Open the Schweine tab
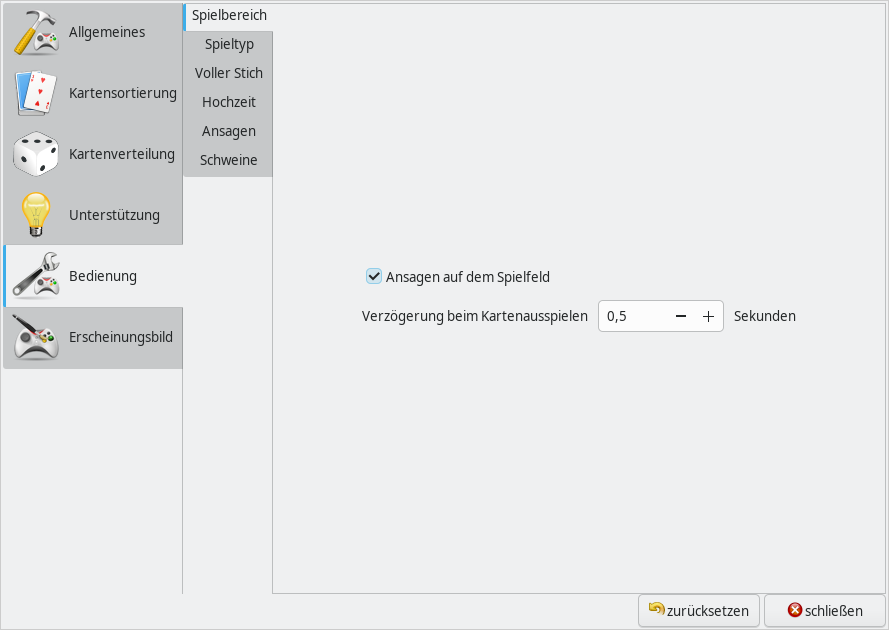The height and width of the screenshot is (630, 889). pyautogui.click(x=229, y=160)
